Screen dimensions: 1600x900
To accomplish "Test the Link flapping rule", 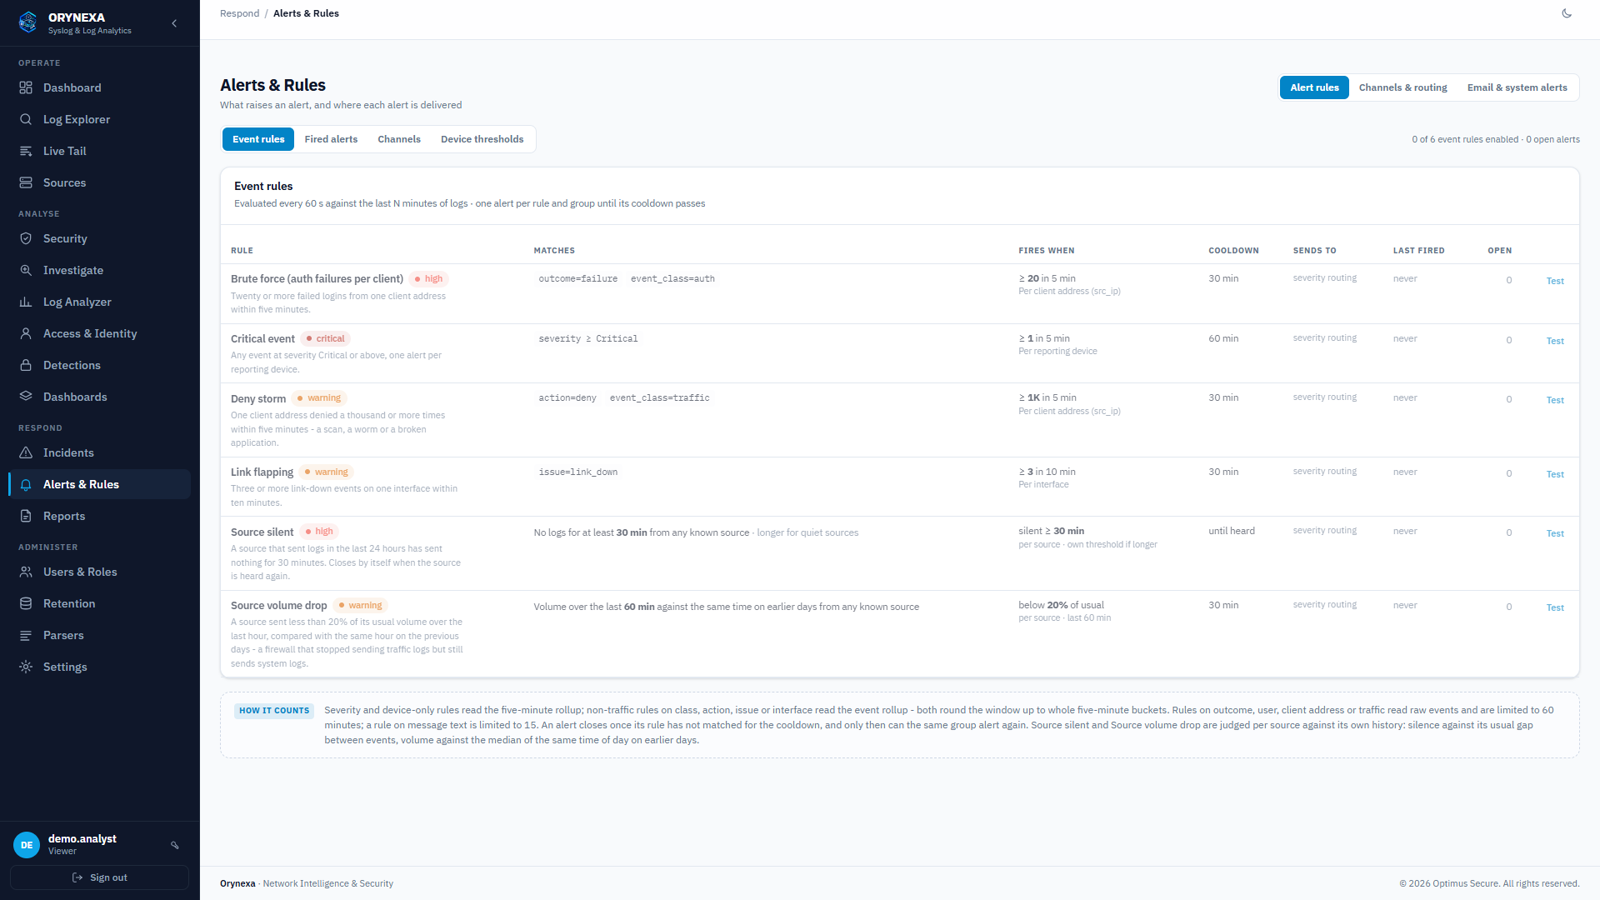I will pos(1555,474).
